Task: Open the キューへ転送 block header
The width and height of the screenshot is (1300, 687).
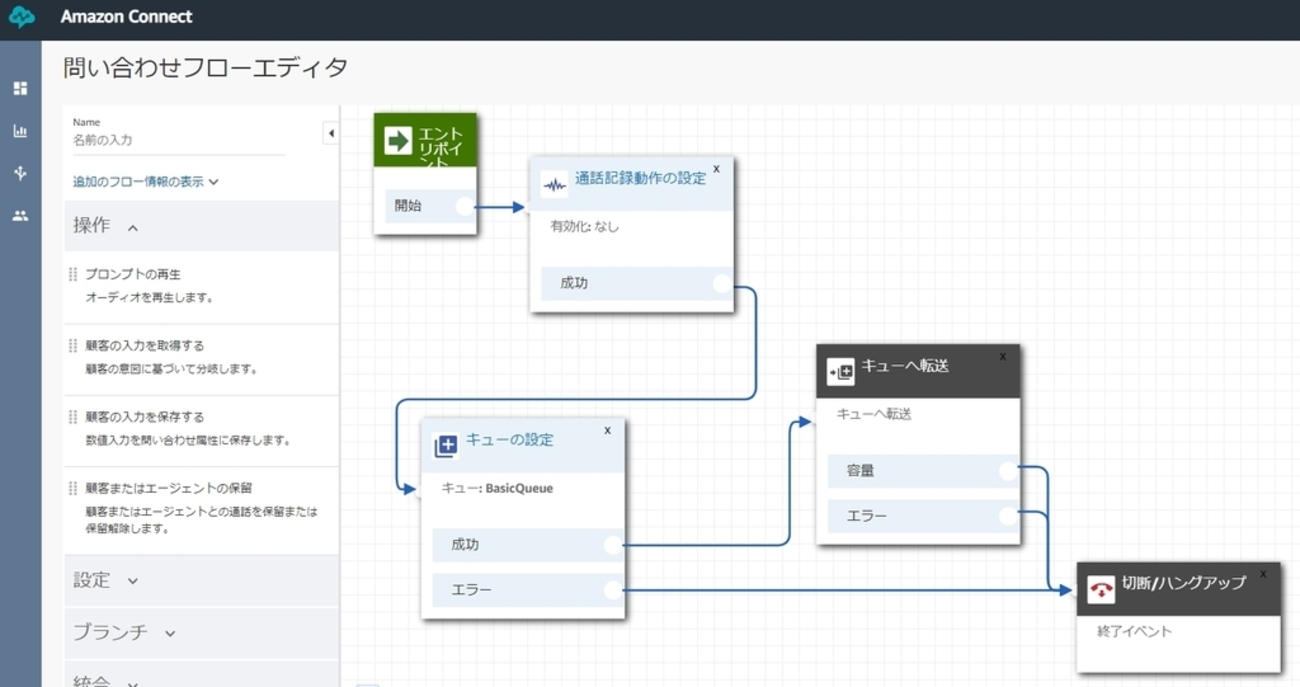Action: 918,371
